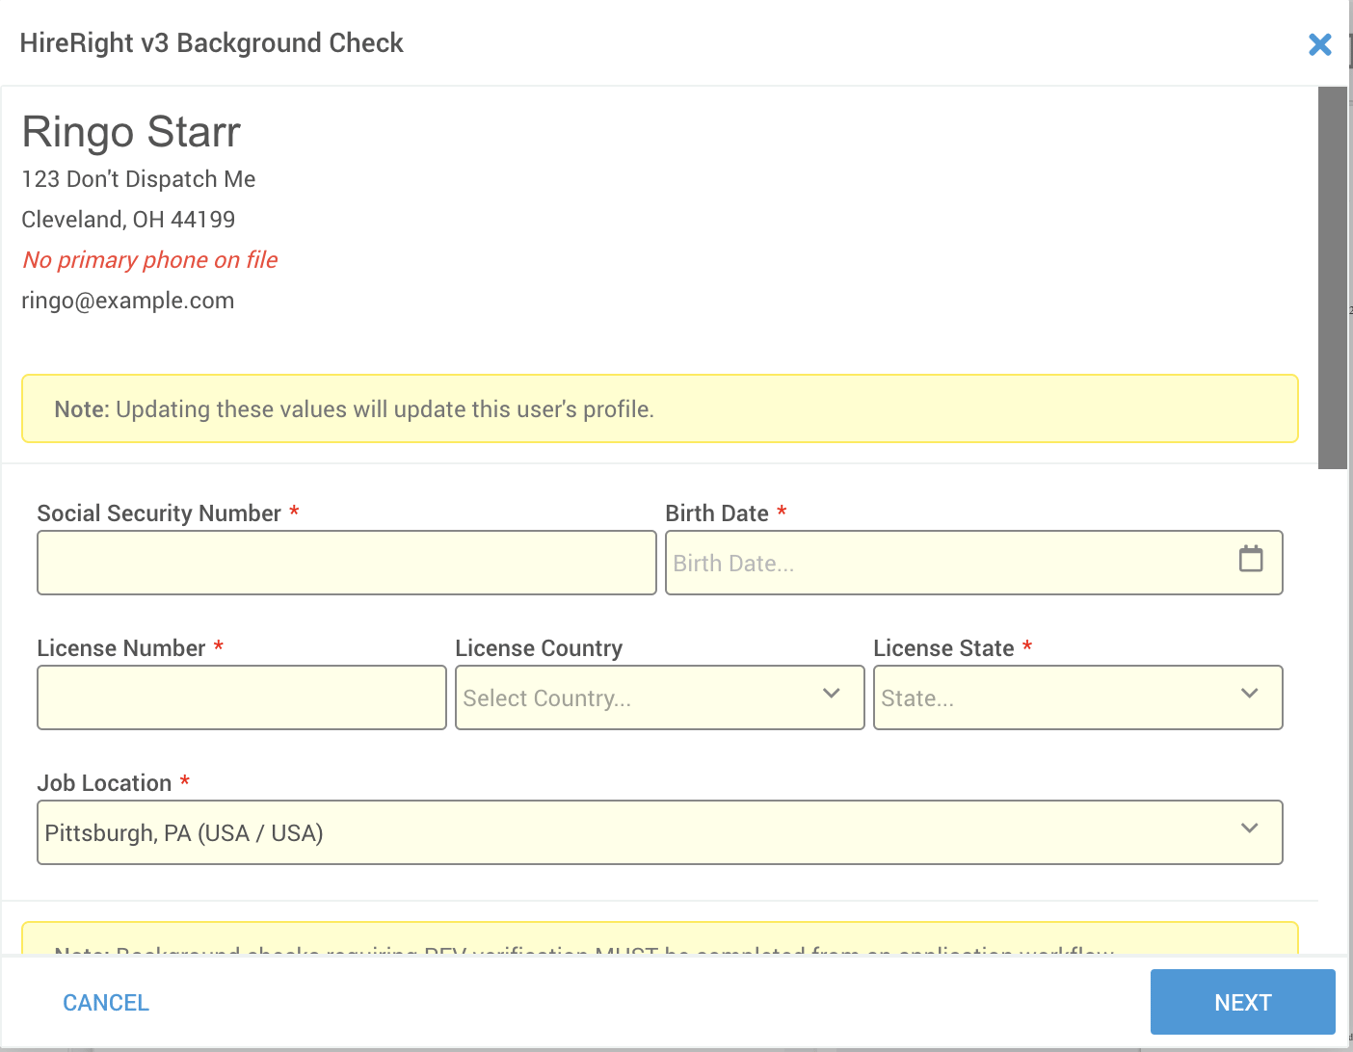This screenshot has height=1052, width=1353.
Task: Focus the License Number input box
Action: coord(241,698)
